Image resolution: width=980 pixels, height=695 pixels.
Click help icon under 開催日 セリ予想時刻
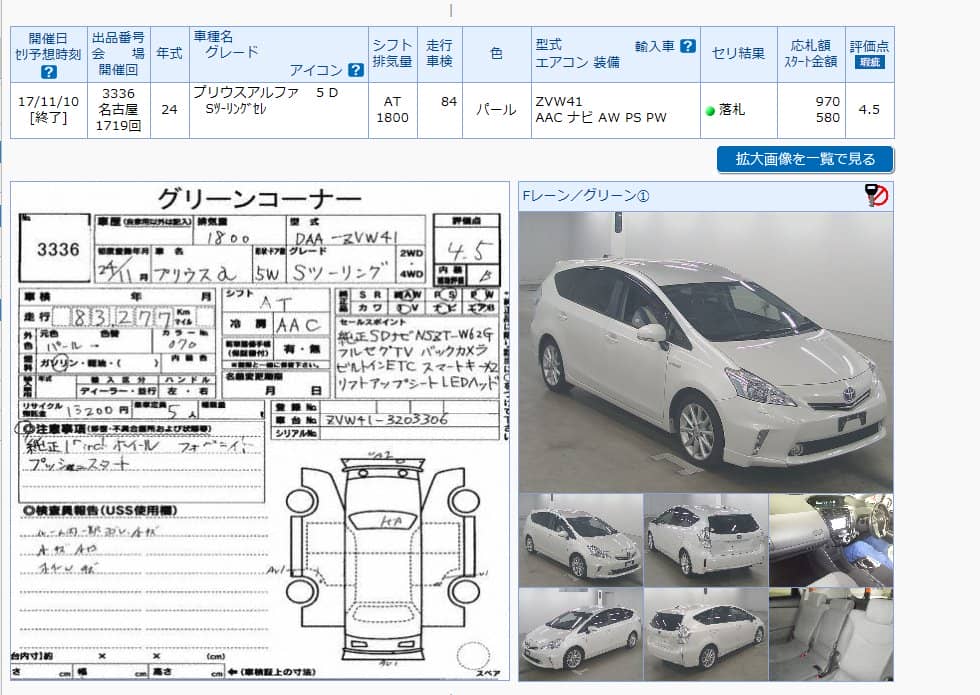coord(48,71)
